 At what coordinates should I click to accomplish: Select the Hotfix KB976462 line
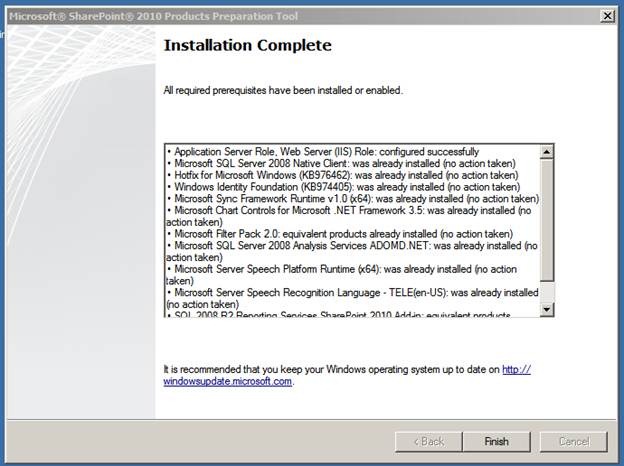(343, 175)
